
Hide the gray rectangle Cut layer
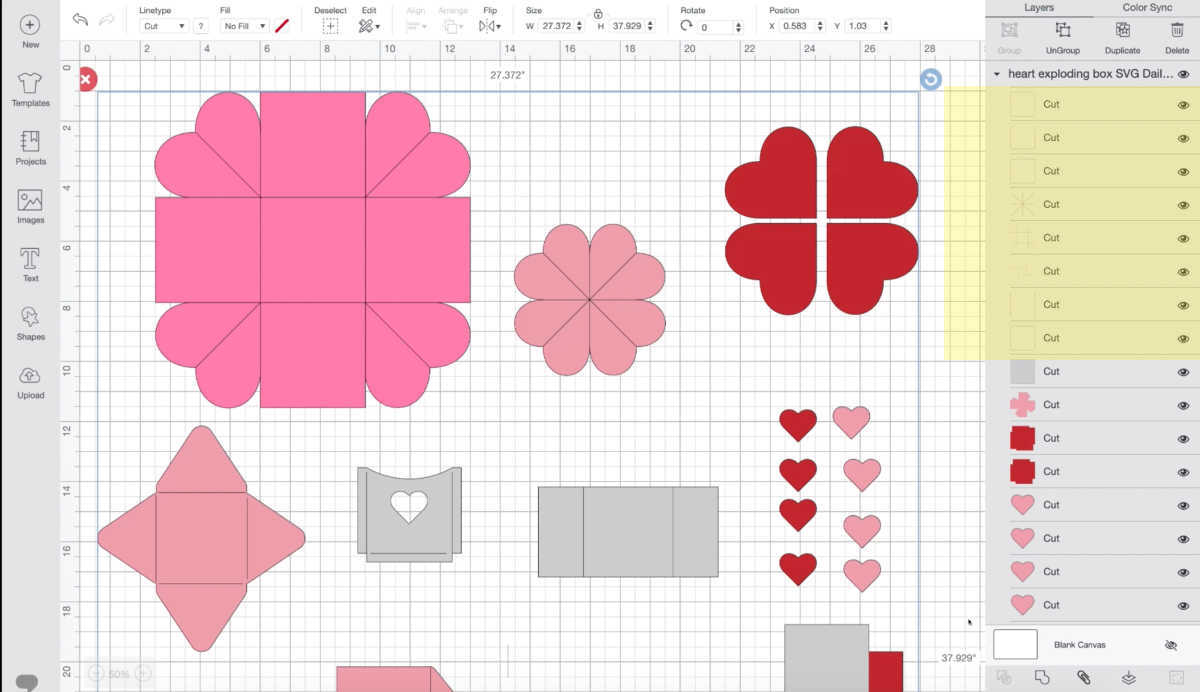[x=1183, y=371]
